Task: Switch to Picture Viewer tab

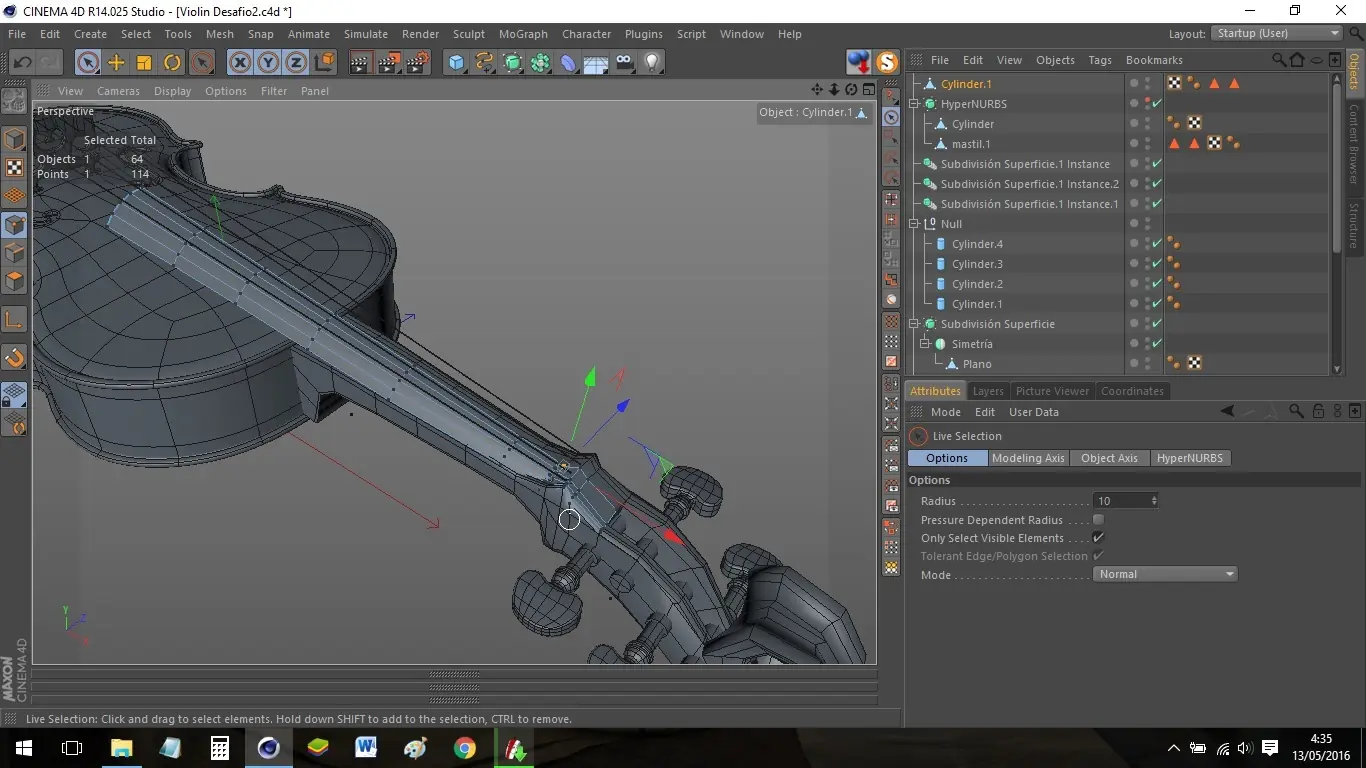Action: coord(1052,391)
